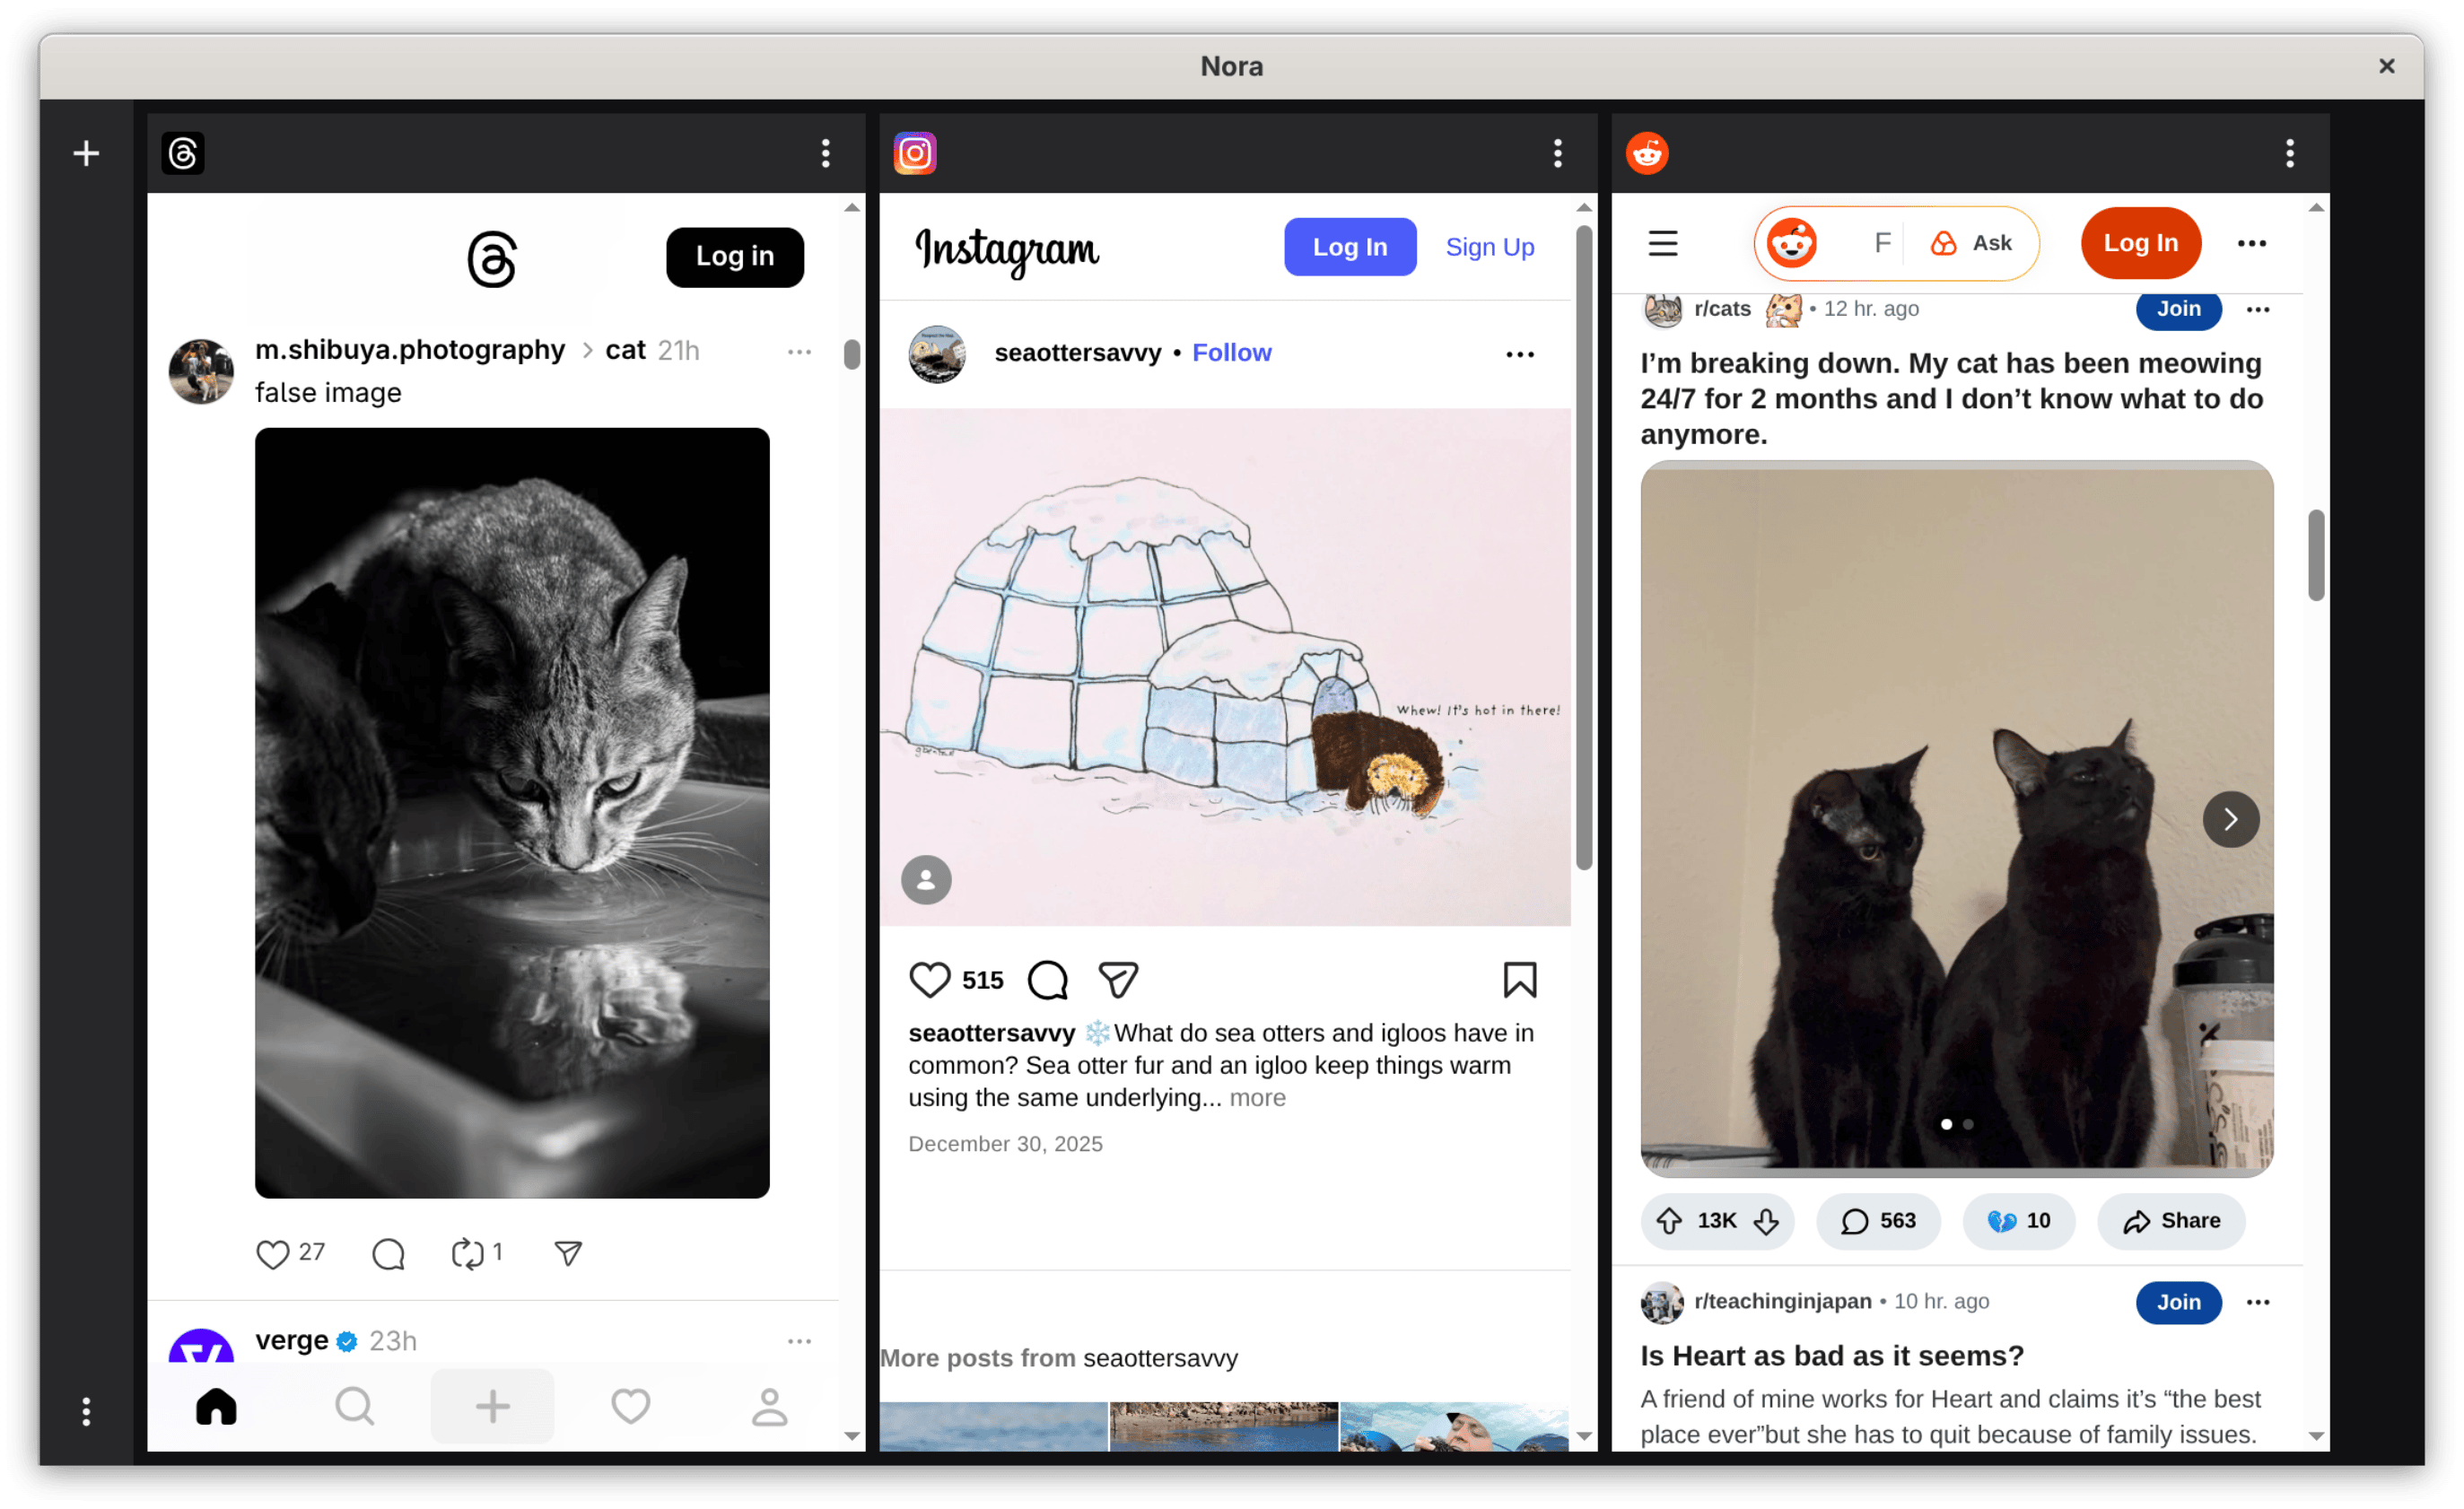Viewport: 2464px width, 1509px height.
Task: Open the Instagram column's three-dot menu
Action: [1557, 153]
